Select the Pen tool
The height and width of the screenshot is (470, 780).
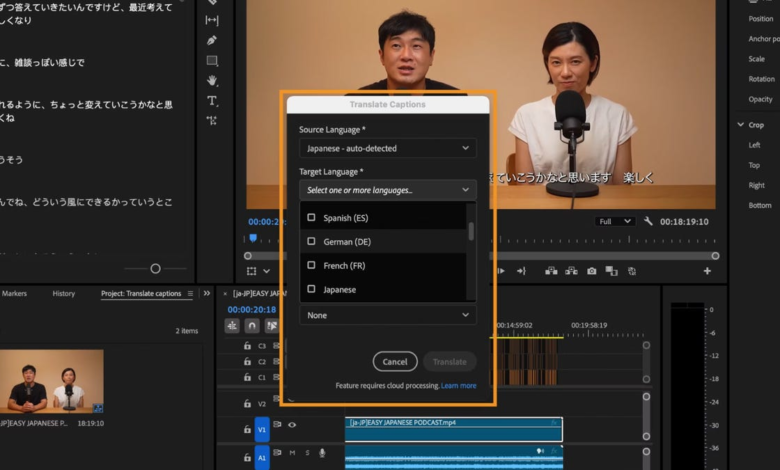pos(212,40)
